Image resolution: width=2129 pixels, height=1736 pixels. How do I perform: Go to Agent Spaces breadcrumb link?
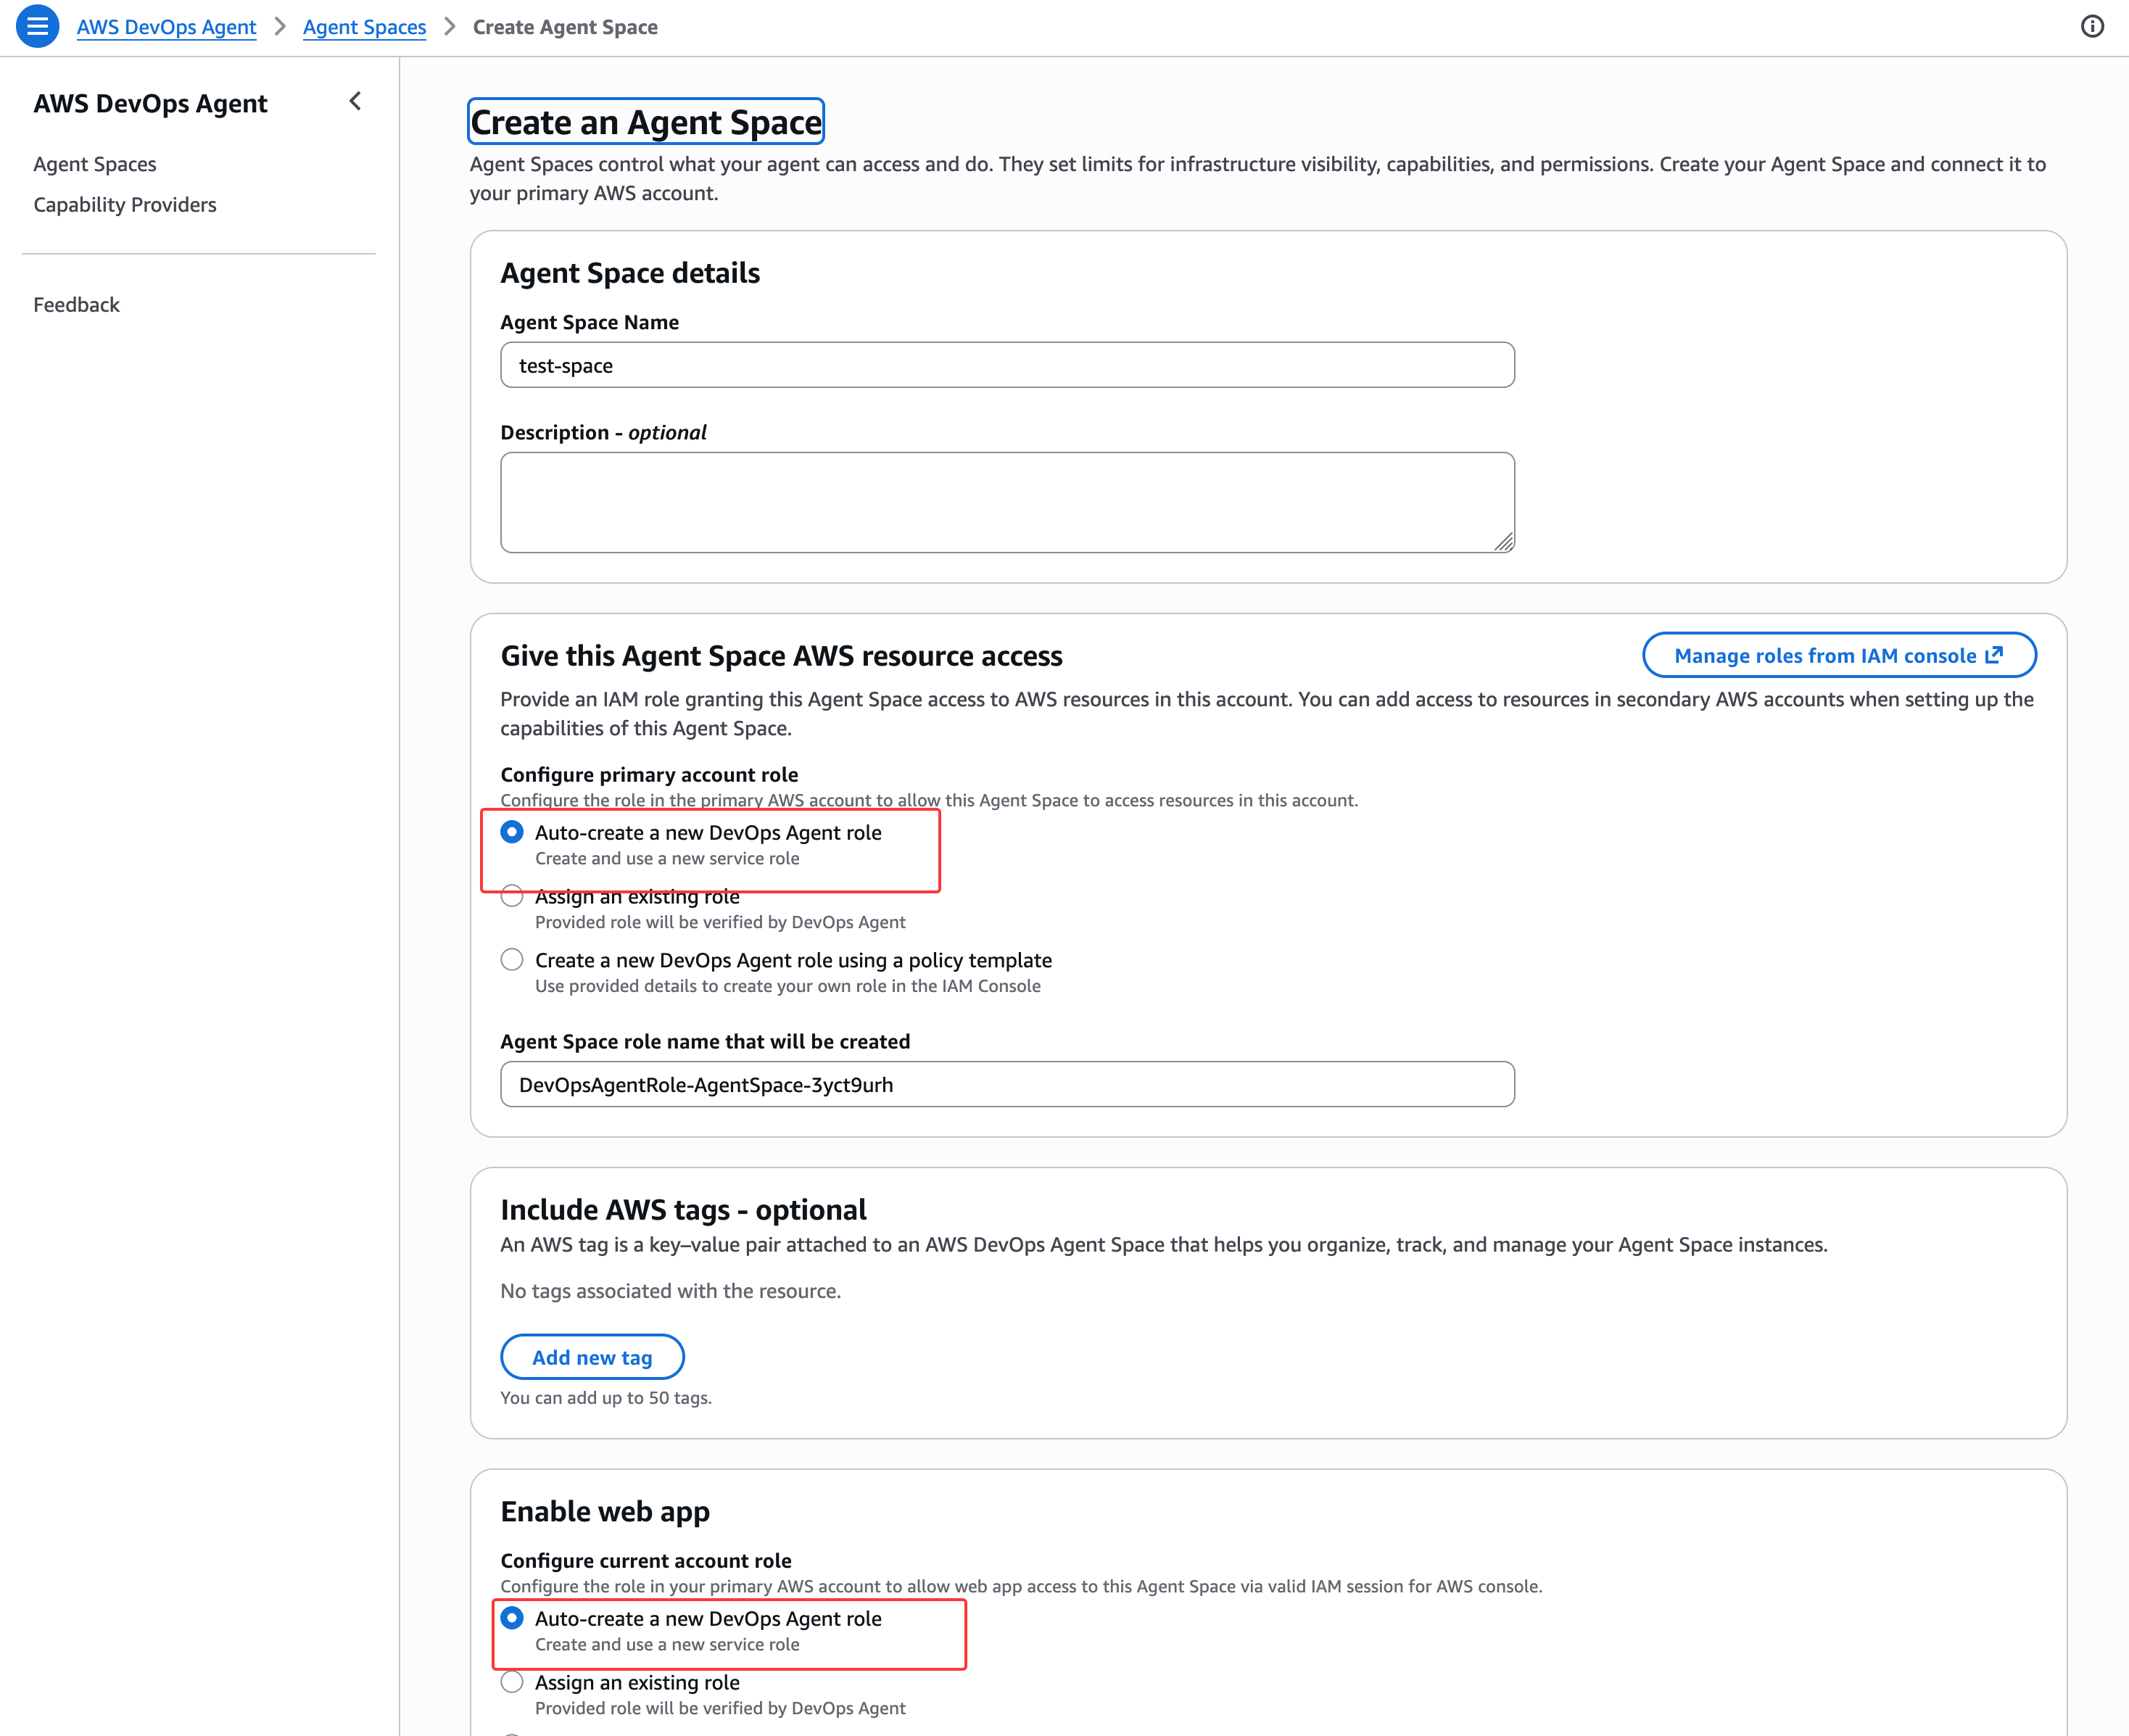364,27
